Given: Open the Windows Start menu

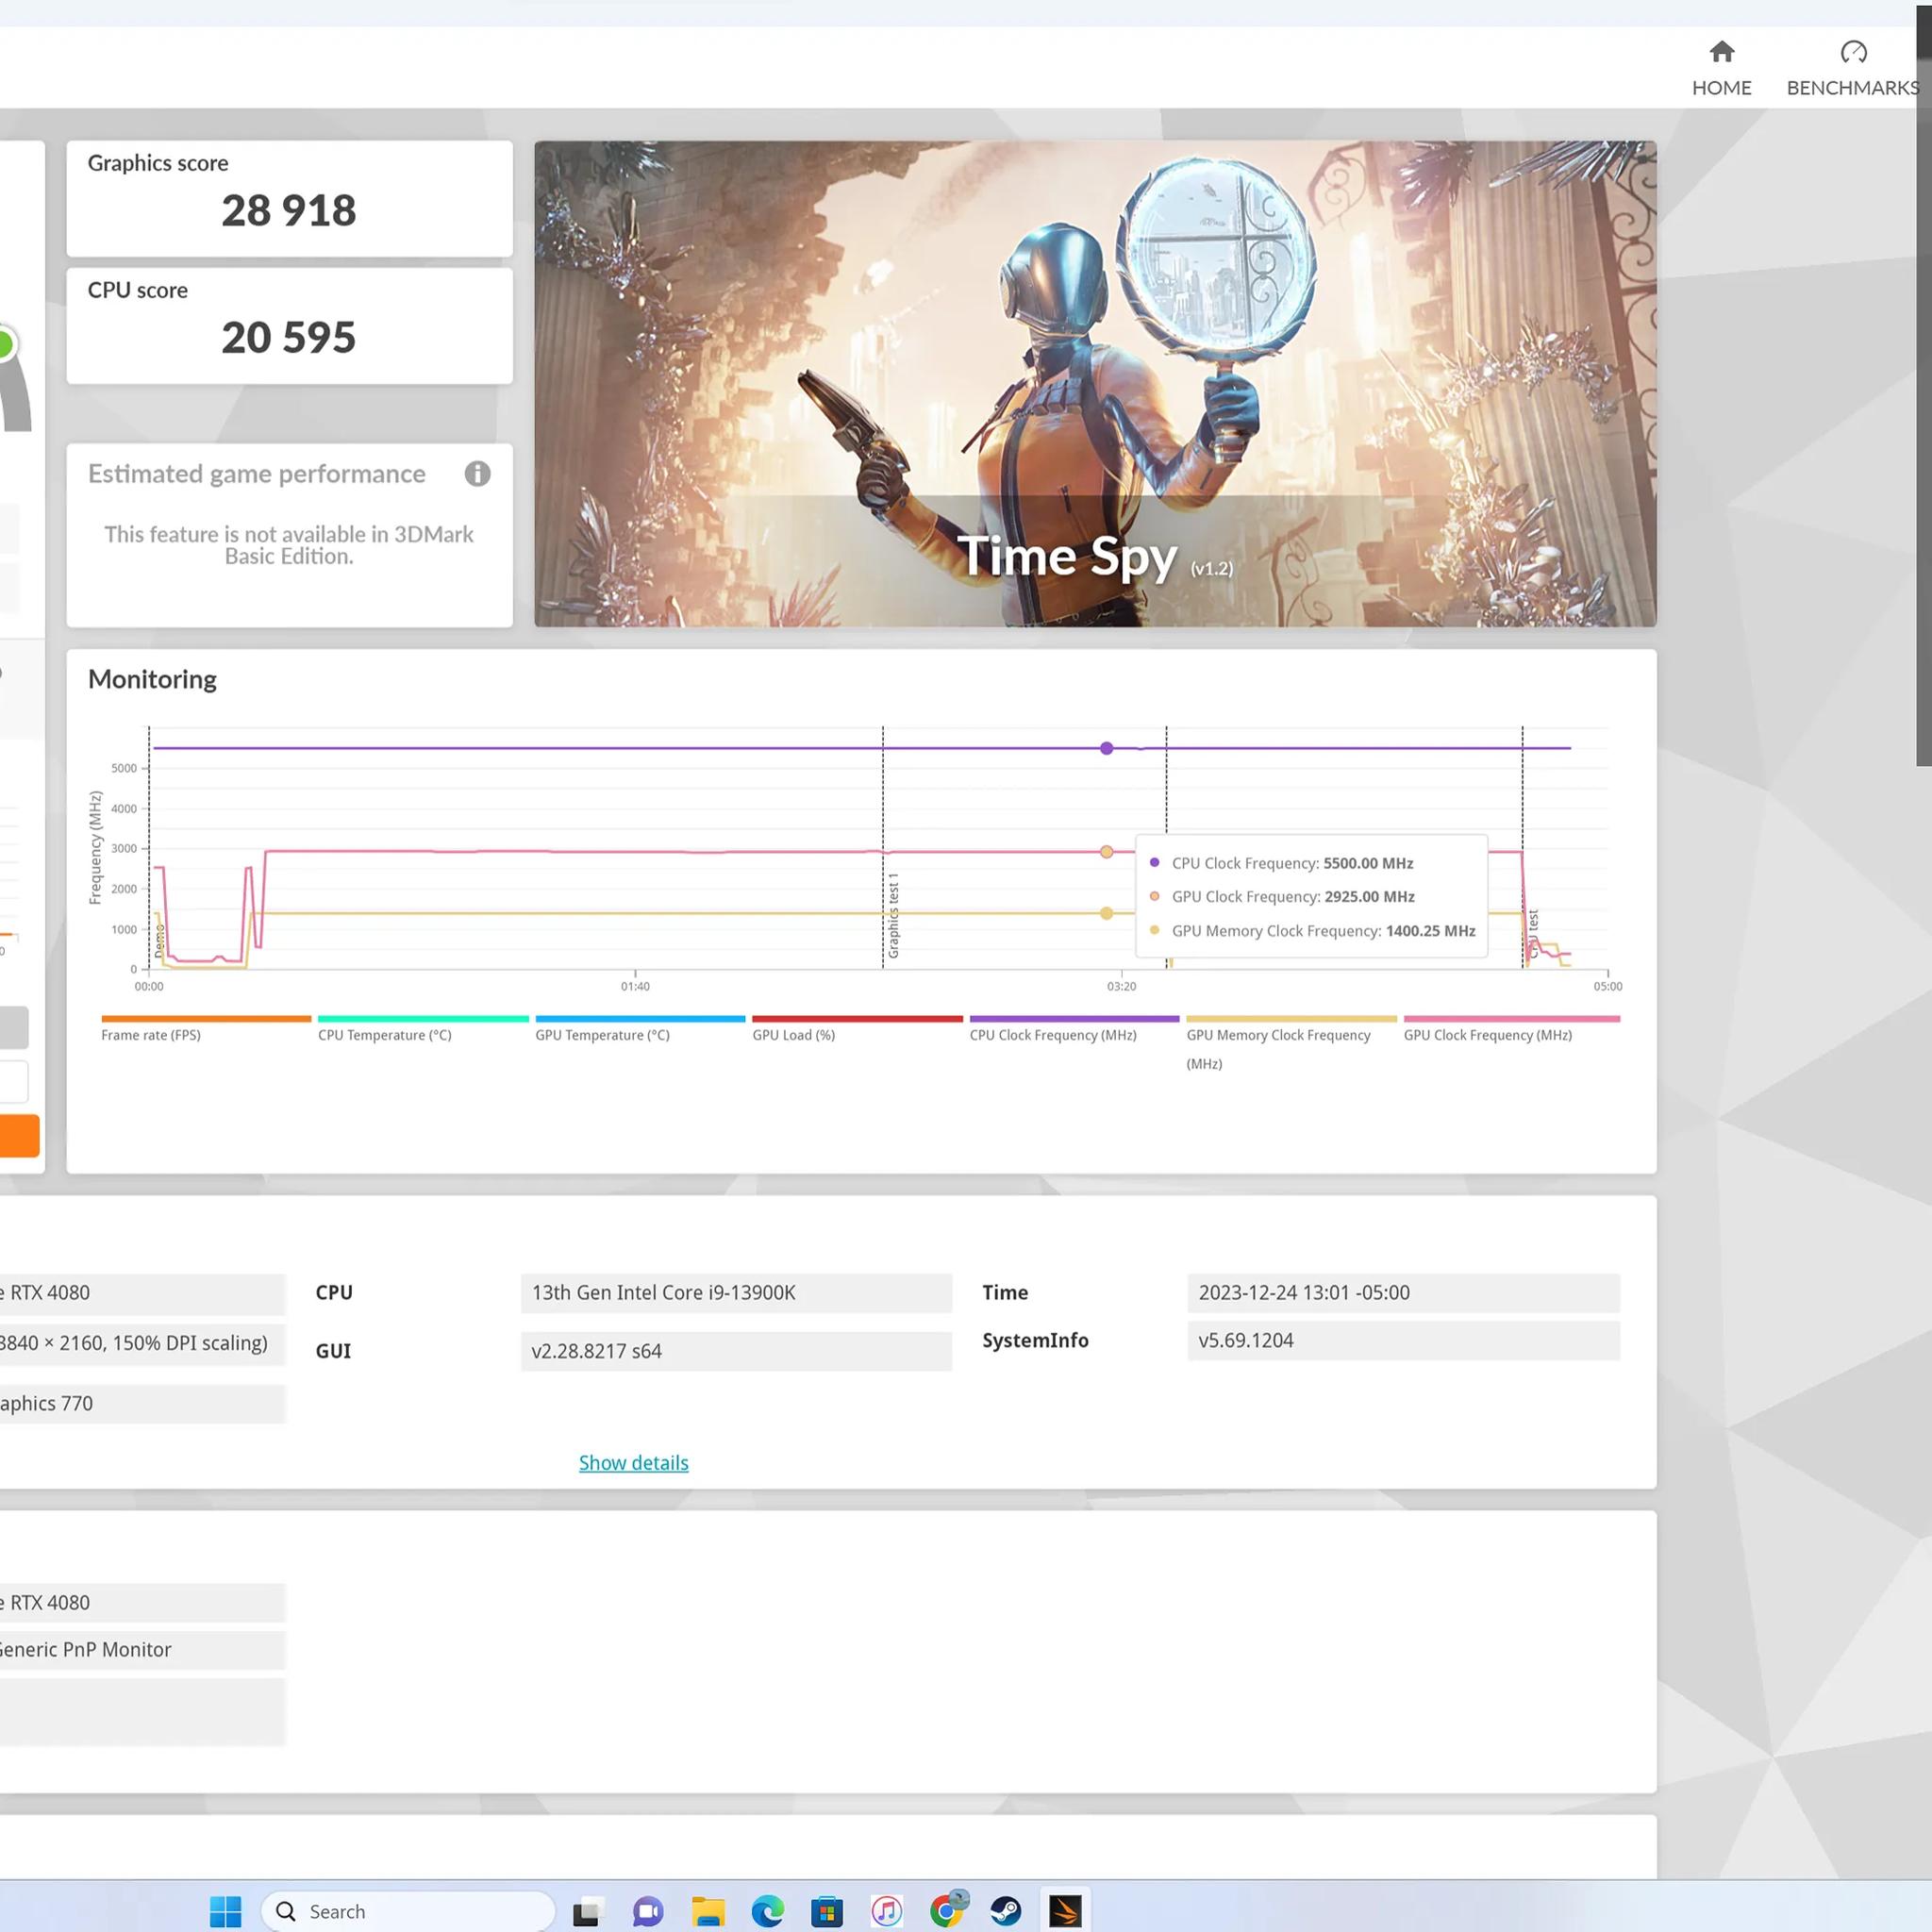Looking at the screenshot, I should pos(225,1911).
